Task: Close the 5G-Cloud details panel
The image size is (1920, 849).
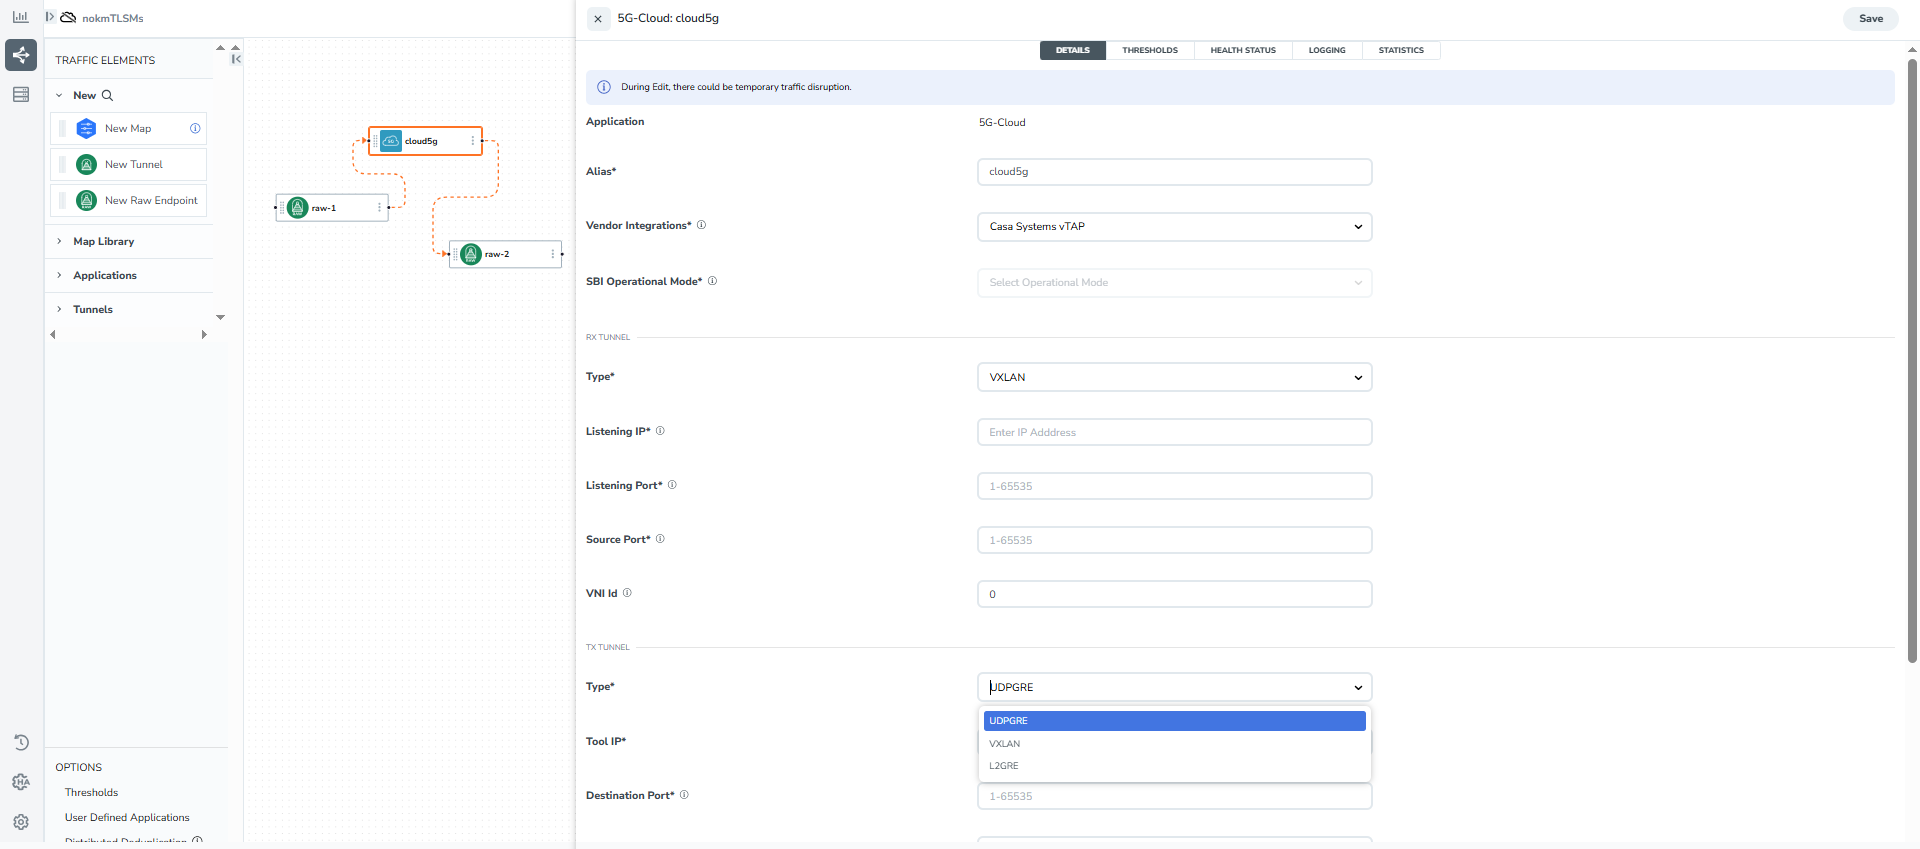Action: click(598, 19)
